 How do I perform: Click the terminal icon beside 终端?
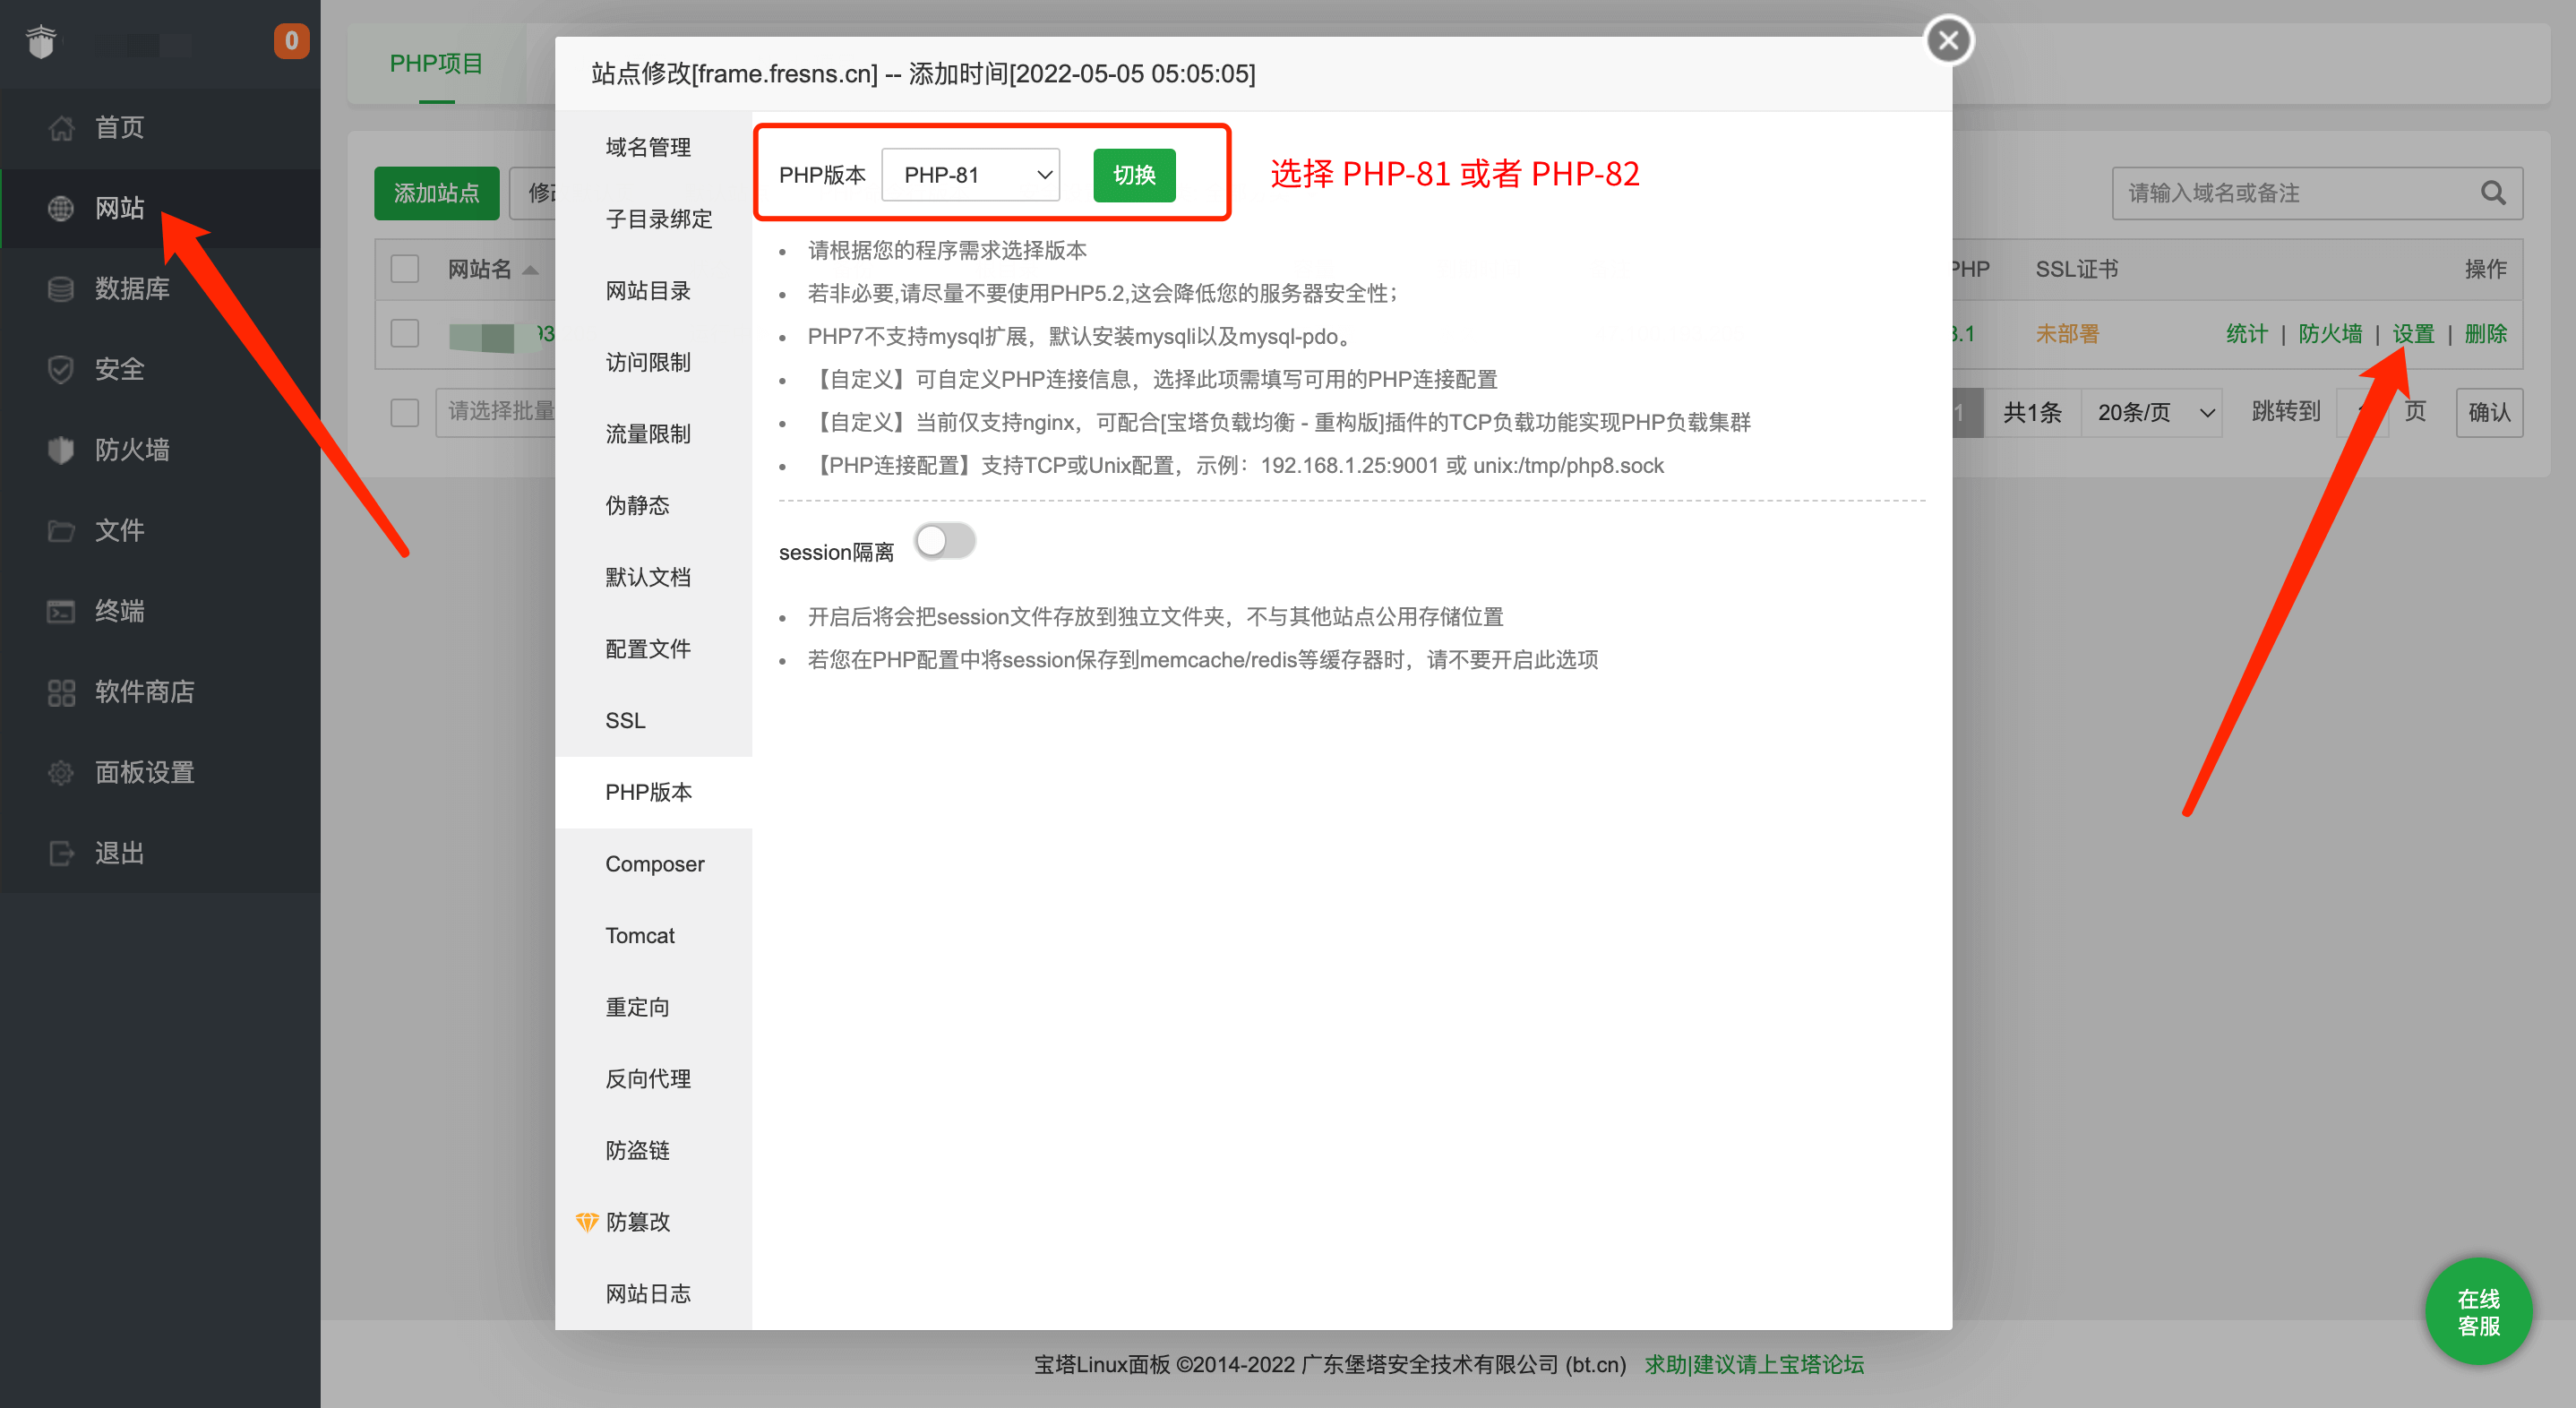[x=61, y=611]
